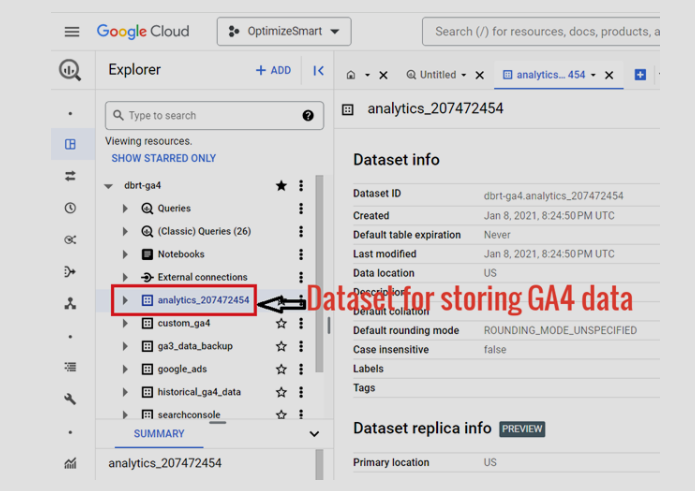Expand the custom_ga4 dataset

(125, 323)
